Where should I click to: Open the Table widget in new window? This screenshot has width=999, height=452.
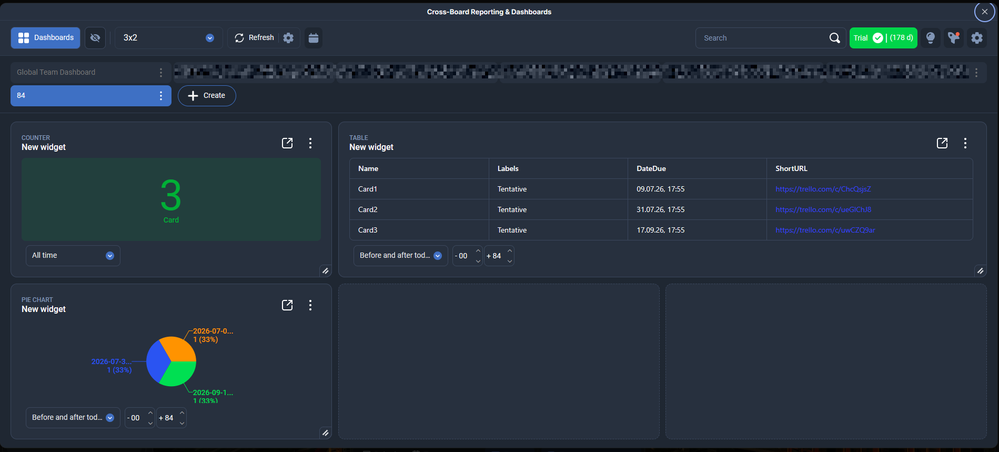pyautogui.click(x=942, y=143)
